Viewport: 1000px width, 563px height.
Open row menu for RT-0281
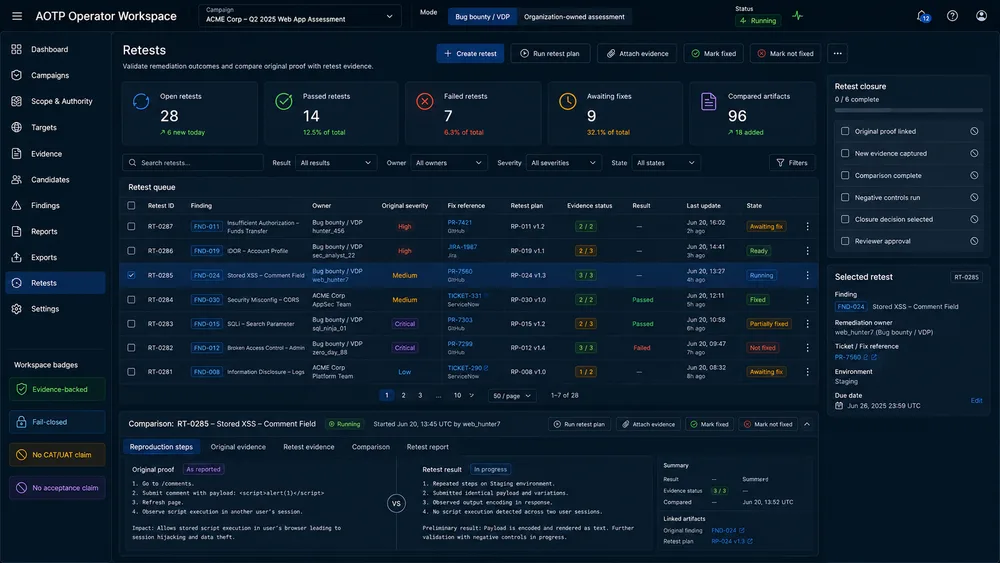[x=807, y=372]
